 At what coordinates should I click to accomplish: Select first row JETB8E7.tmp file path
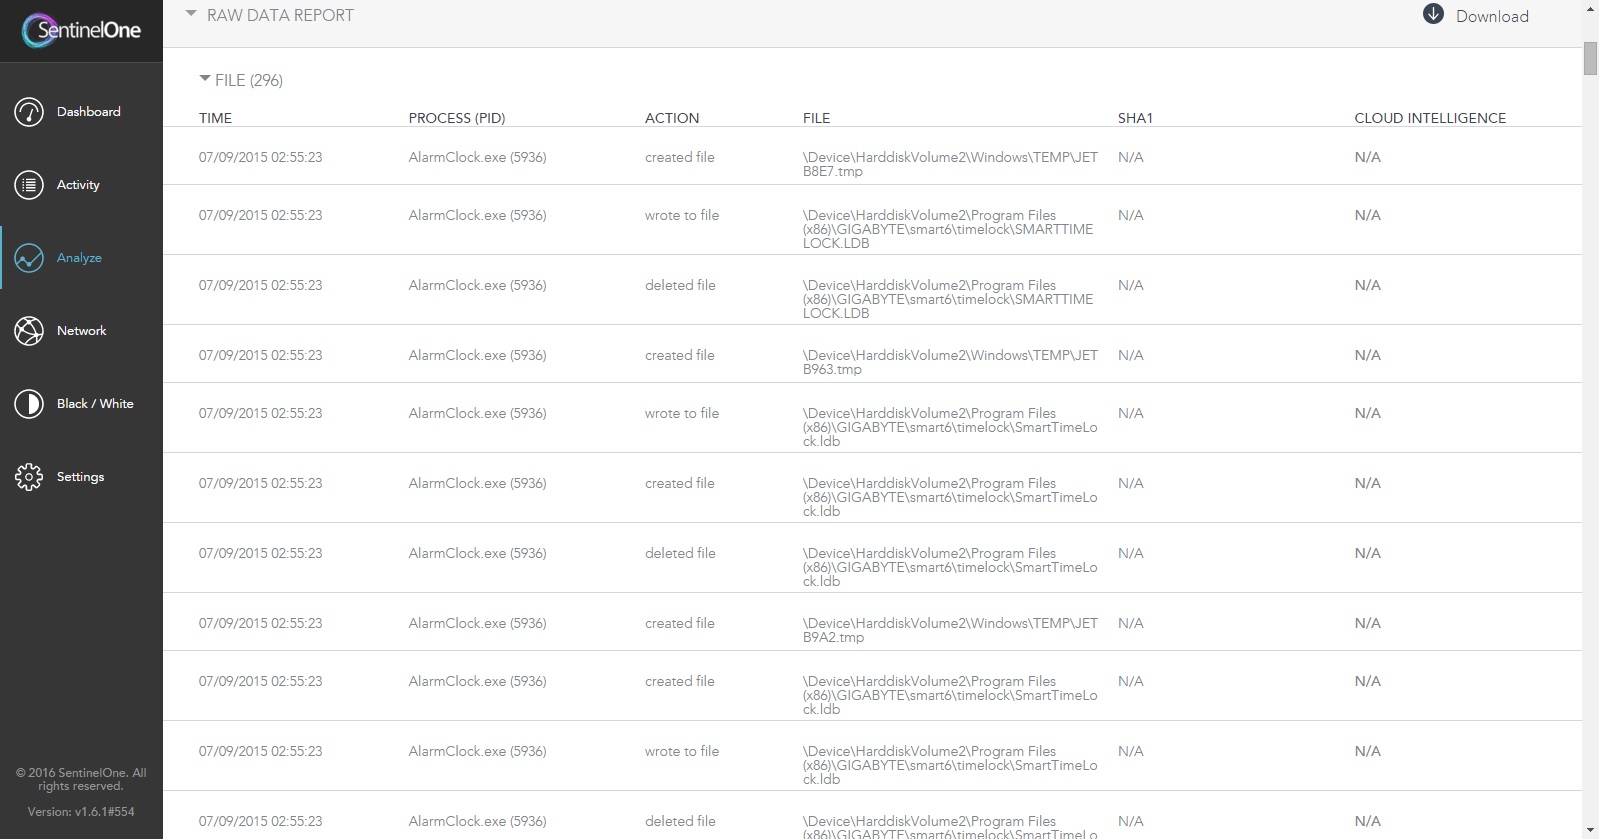950,164
